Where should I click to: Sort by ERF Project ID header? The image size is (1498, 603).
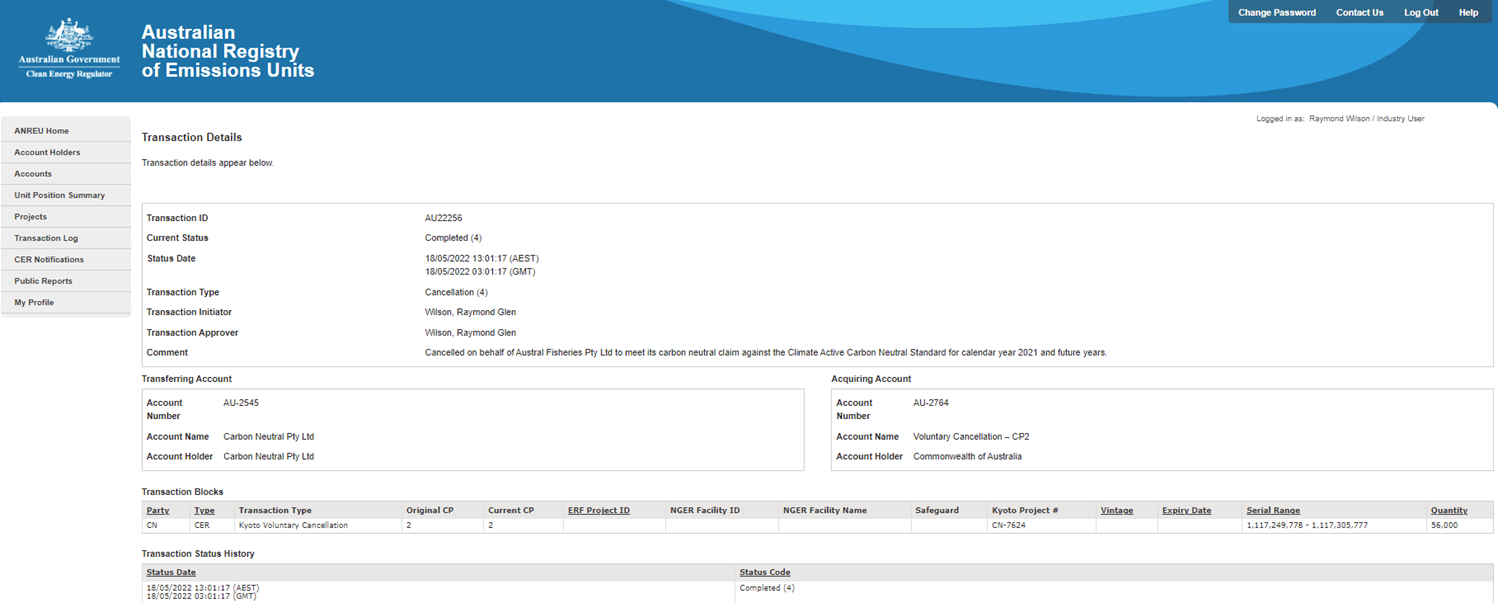click(x=598, y=510)
